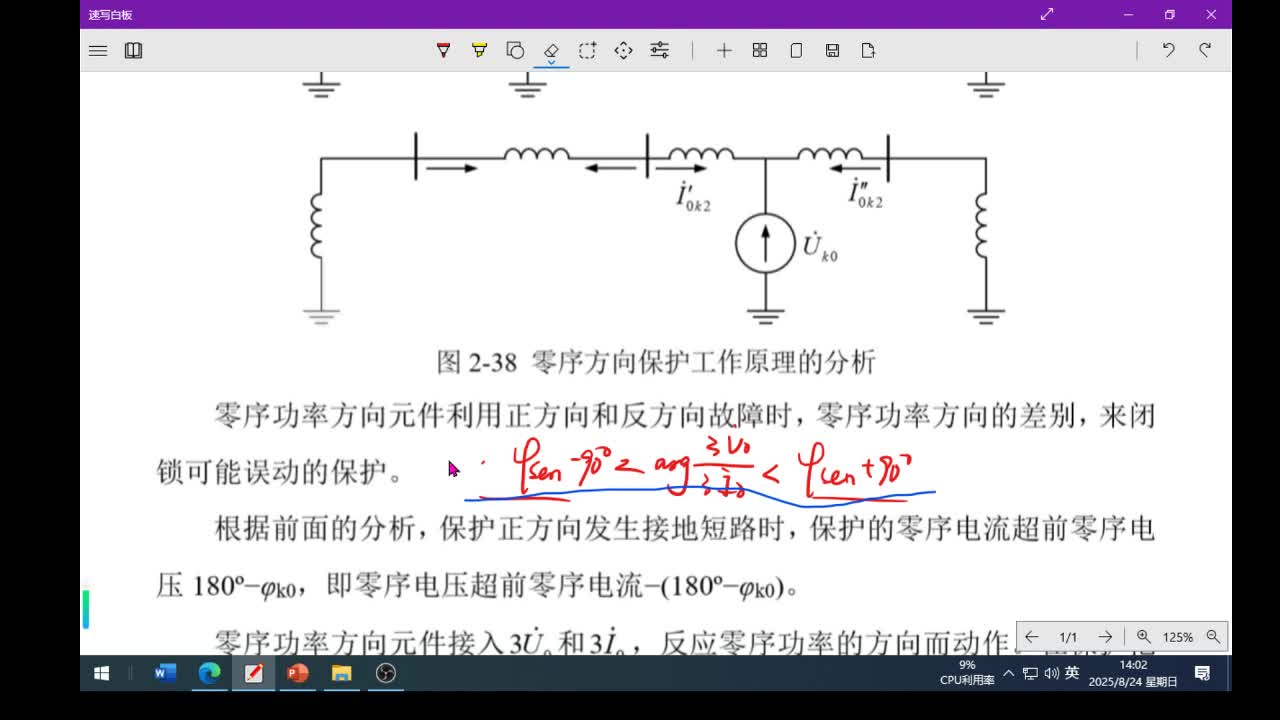The height and width of the screenshot is (720, 1280).
Task: Choose the shapes tool
Action: (x=515, y=50)
